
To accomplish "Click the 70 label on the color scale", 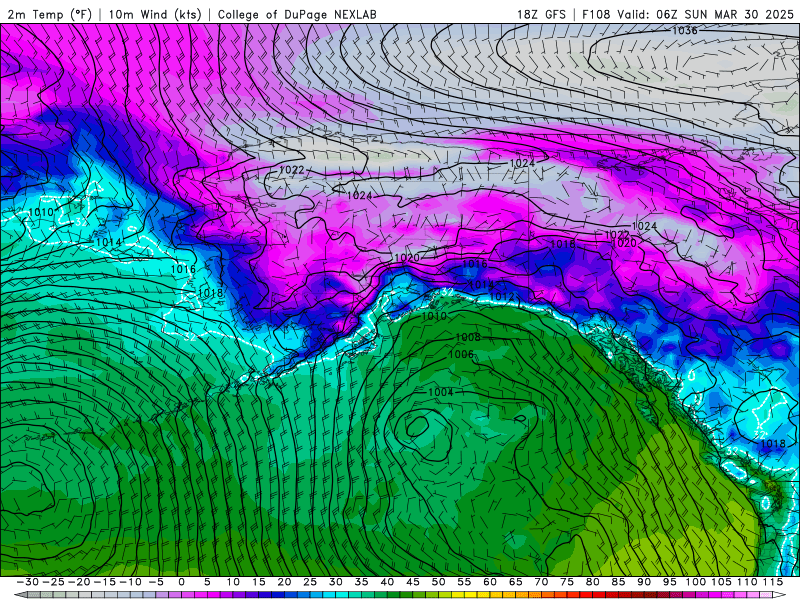I will (541, 582).
